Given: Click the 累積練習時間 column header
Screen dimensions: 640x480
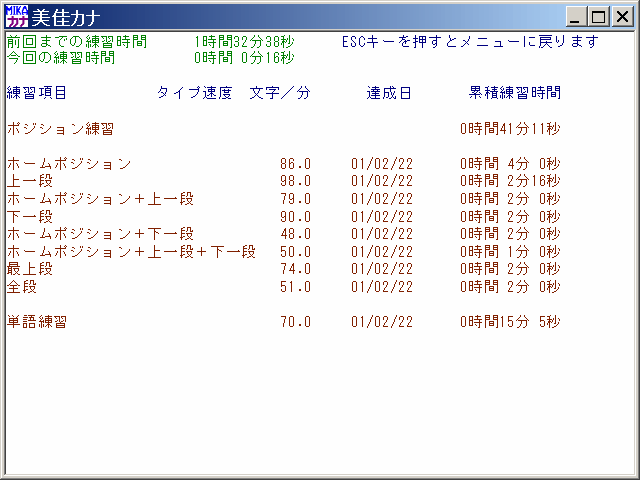Looking at the screenshot, I should pyautogui.click(x=515, y=93).
